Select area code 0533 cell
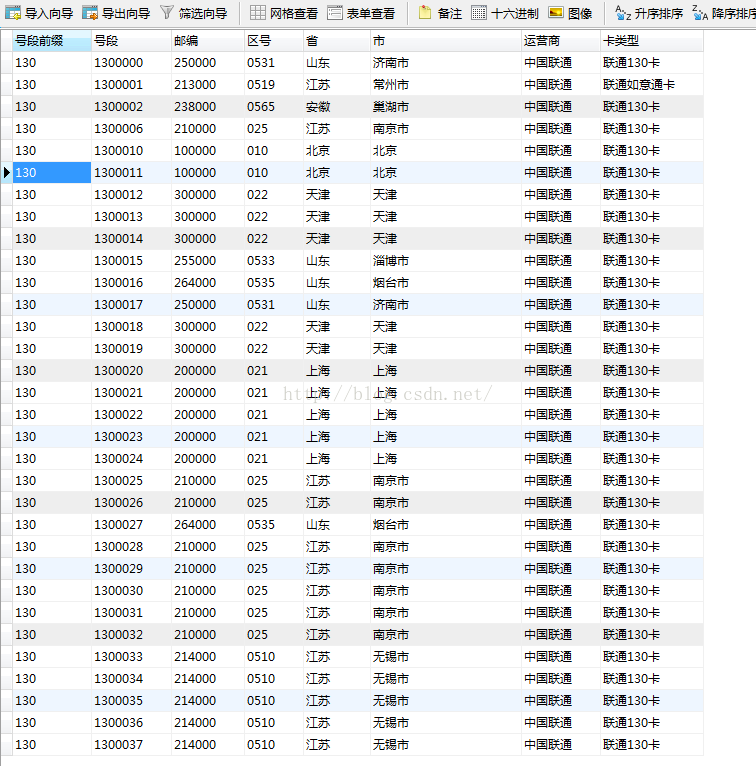 click(274, 260)
